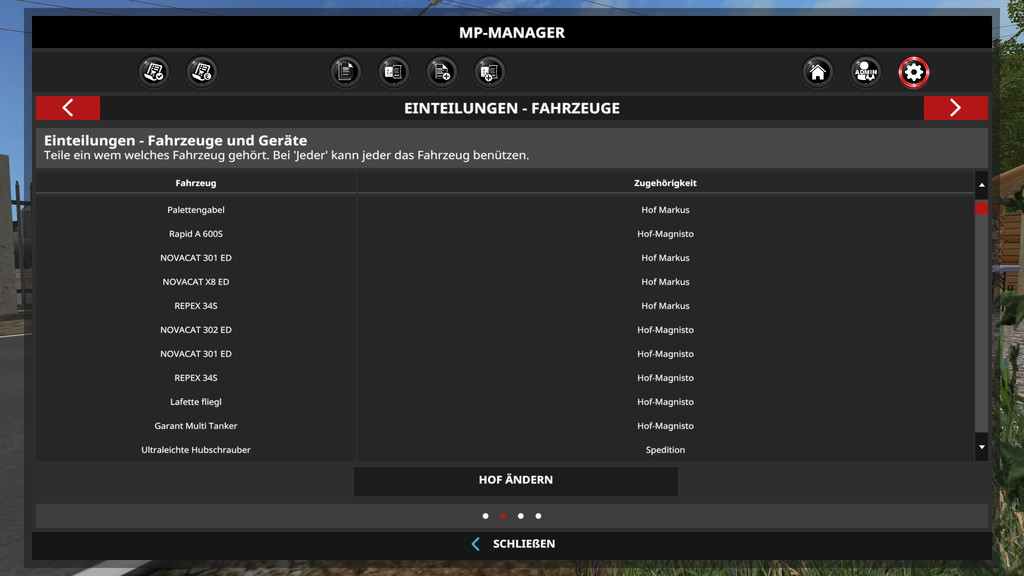Click SCHLIEßEN to close the manager

pyautogui.click(x=513, y=544)
